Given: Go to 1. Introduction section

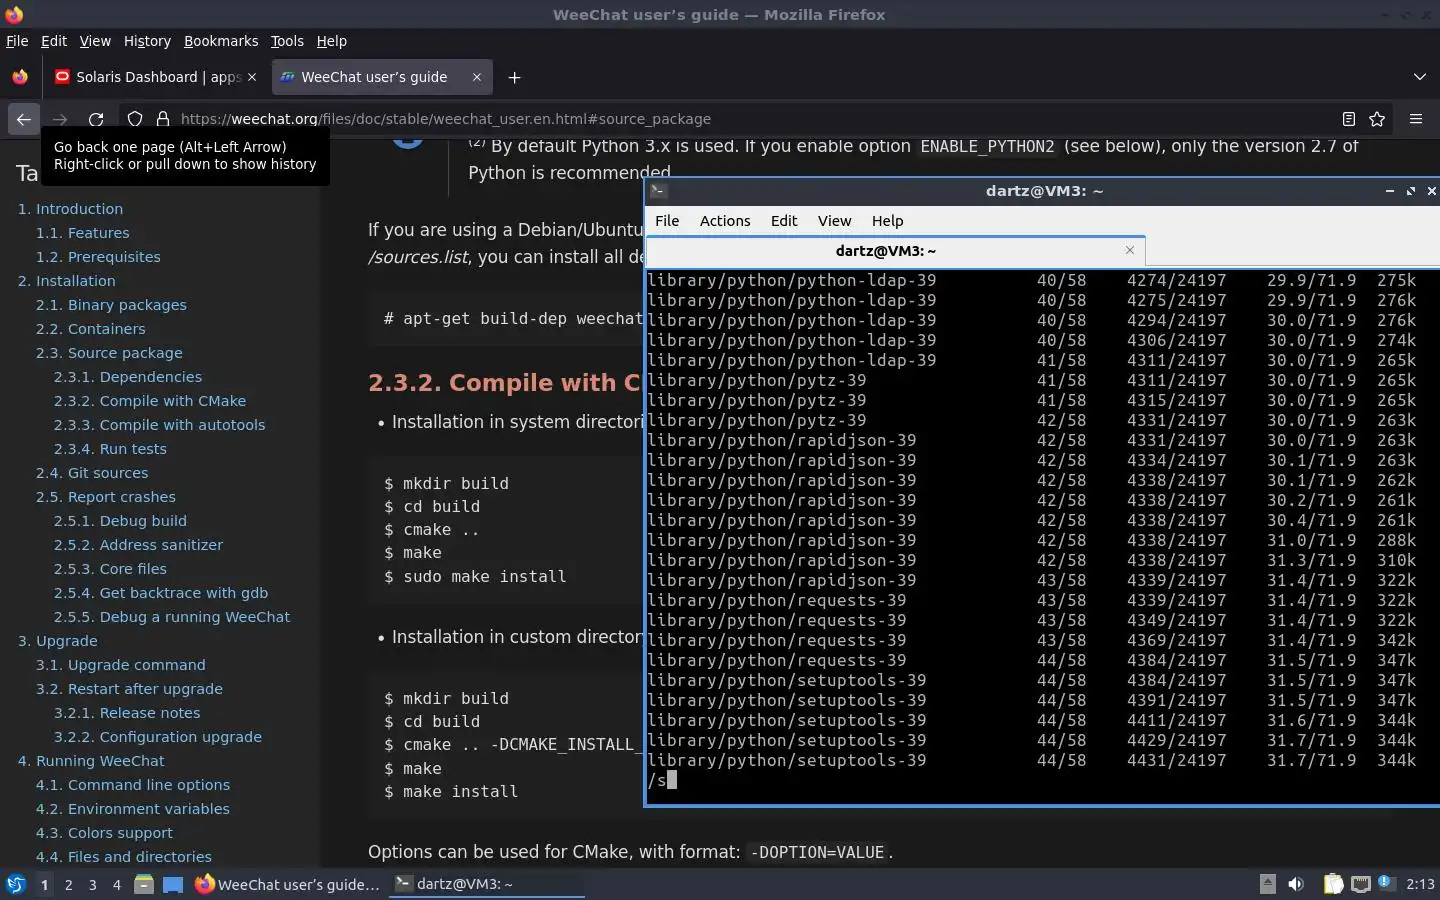Looking at the screenshot, I should point(70,209).
